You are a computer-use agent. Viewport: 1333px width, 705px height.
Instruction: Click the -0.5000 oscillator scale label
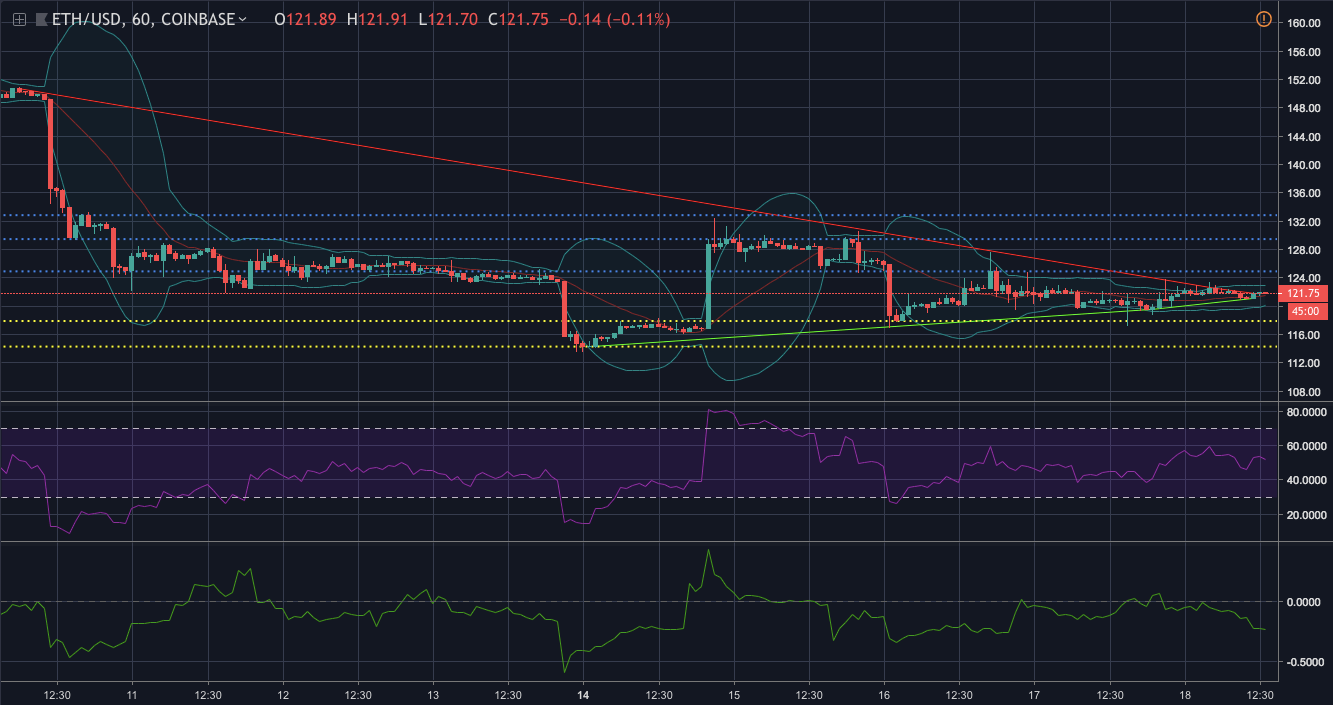point(1306,662)
